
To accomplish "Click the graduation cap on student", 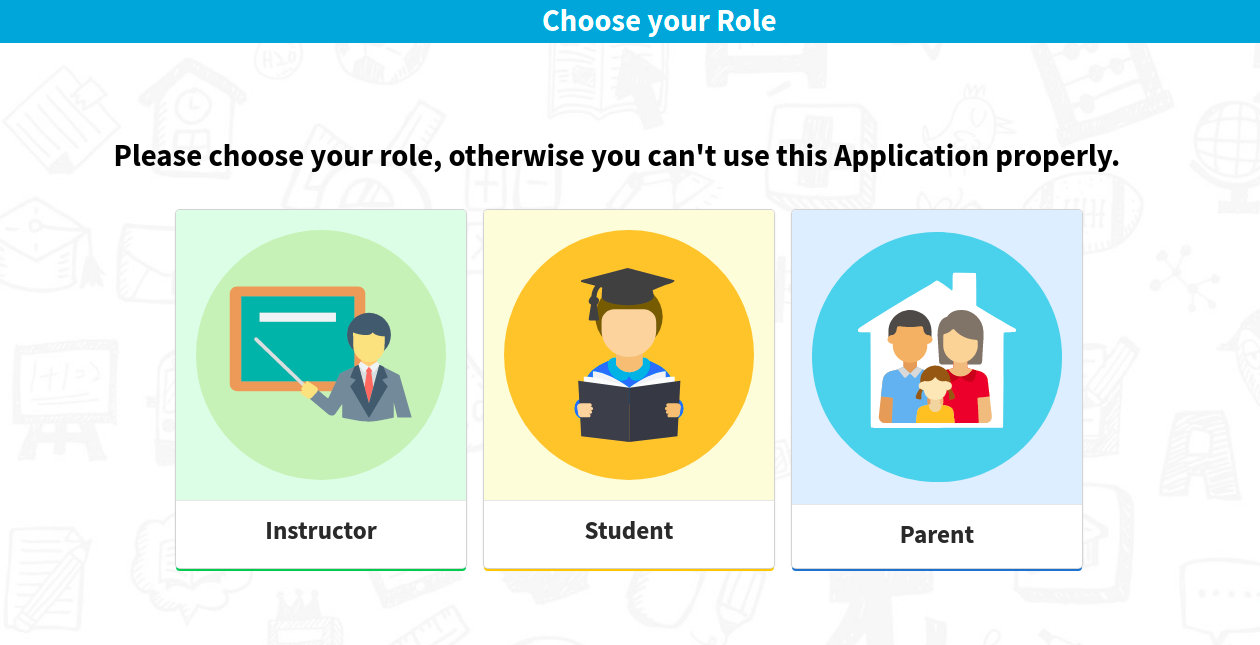I will [626, 290].
